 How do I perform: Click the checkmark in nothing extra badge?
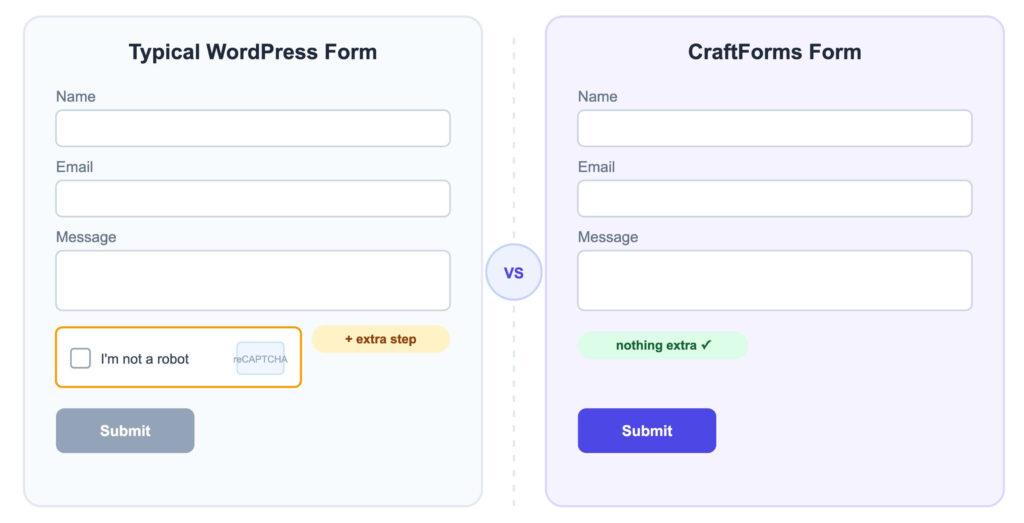coord(706,345)
